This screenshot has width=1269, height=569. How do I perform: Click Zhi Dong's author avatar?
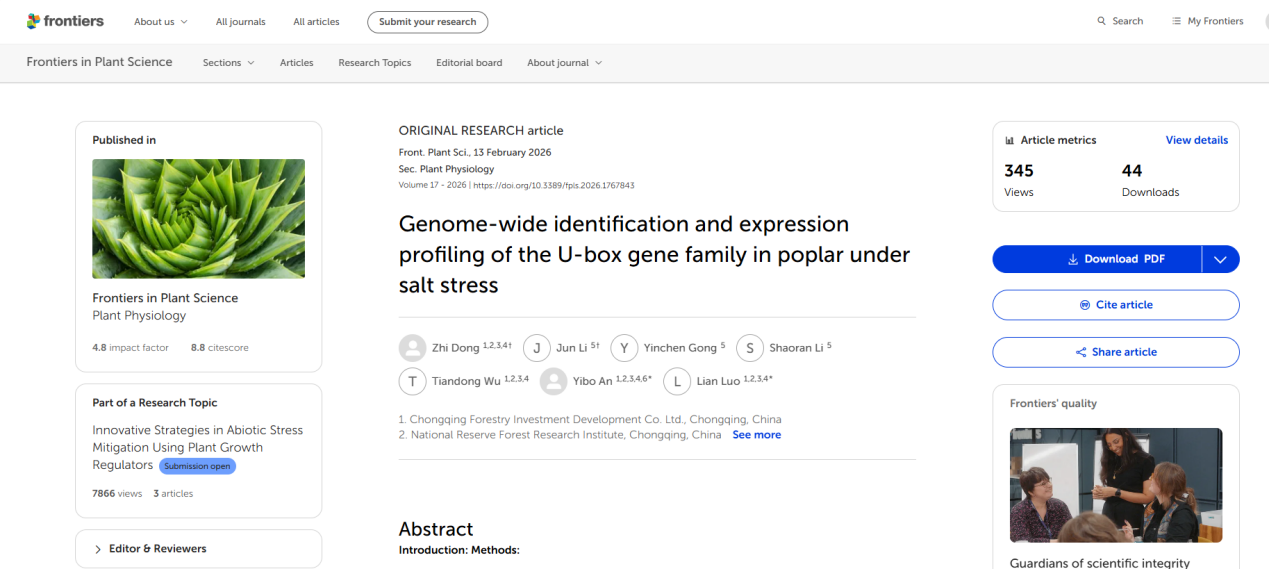(412, 348)
